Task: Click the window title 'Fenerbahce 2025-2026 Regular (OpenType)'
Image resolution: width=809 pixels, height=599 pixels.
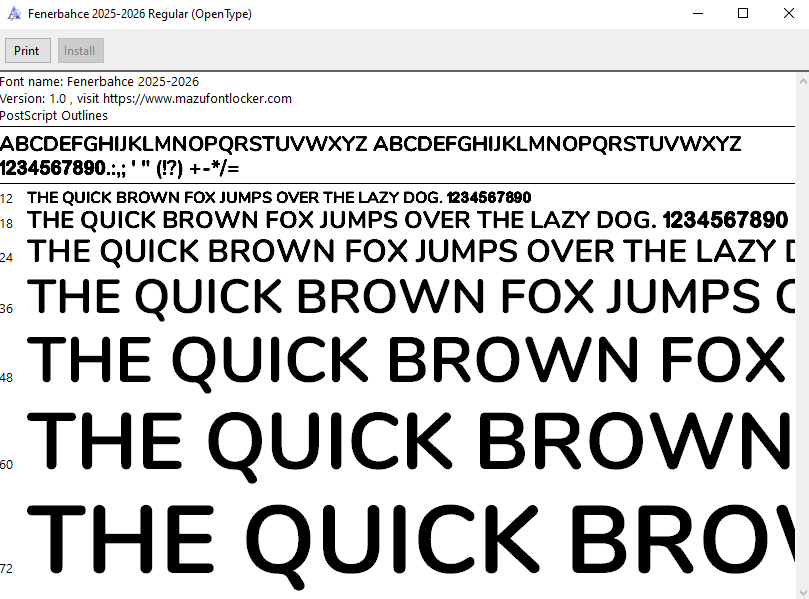Action: point(138,14)
